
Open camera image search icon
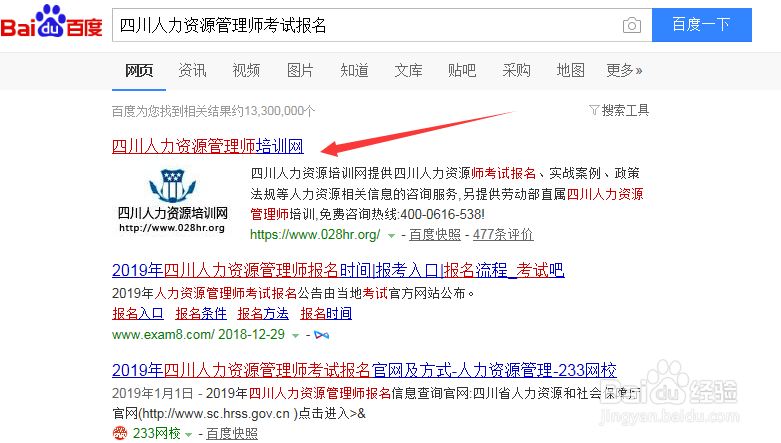[632, 25]
